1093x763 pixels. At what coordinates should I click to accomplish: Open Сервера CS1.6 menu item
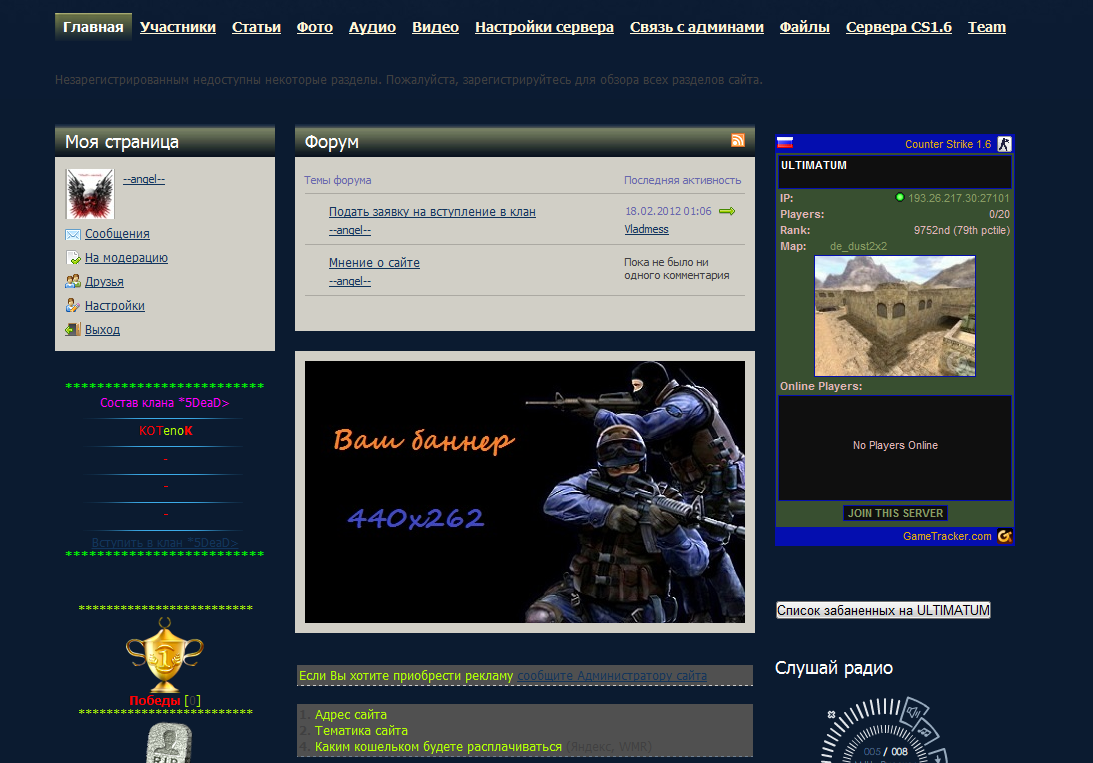899,27
